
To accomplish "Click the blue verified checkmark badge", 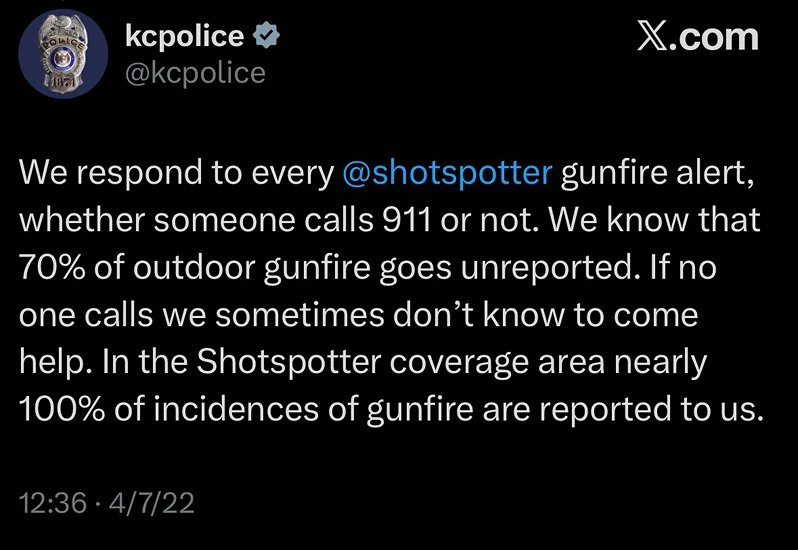I will (x=267, y=36).
